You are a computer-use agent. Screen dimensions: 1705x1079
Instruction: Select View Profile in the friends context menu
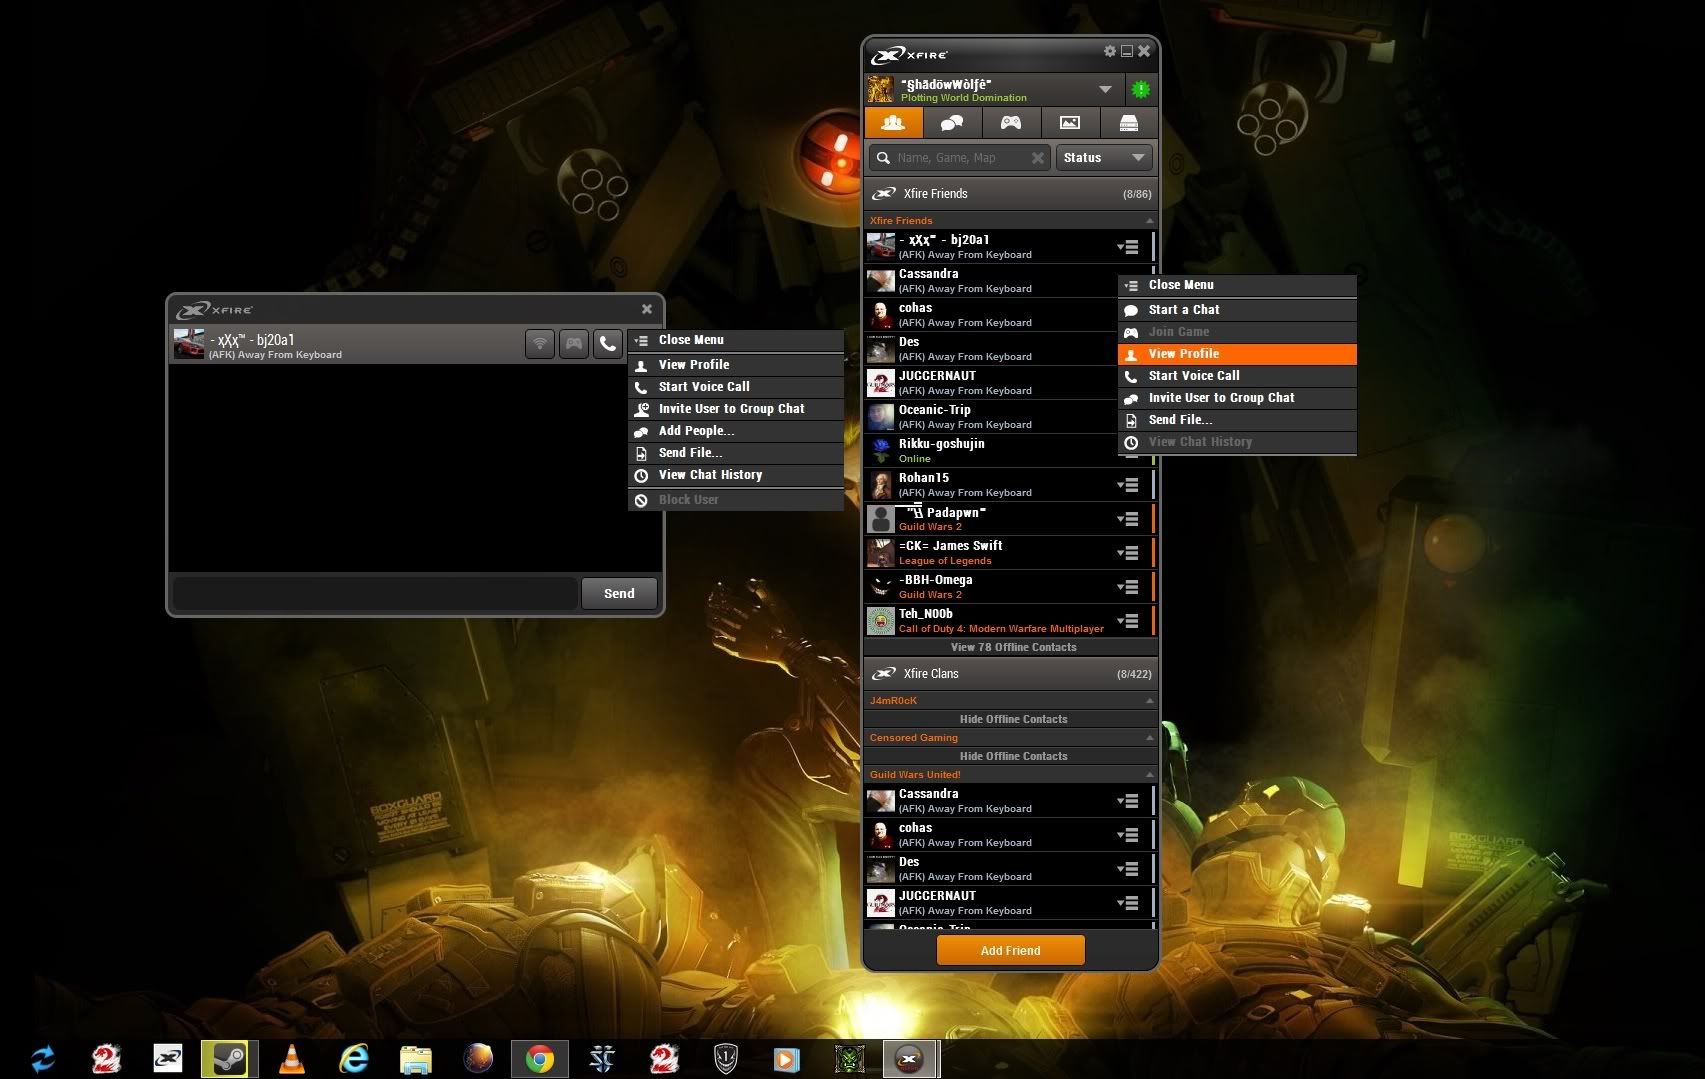click(1184, 354)
